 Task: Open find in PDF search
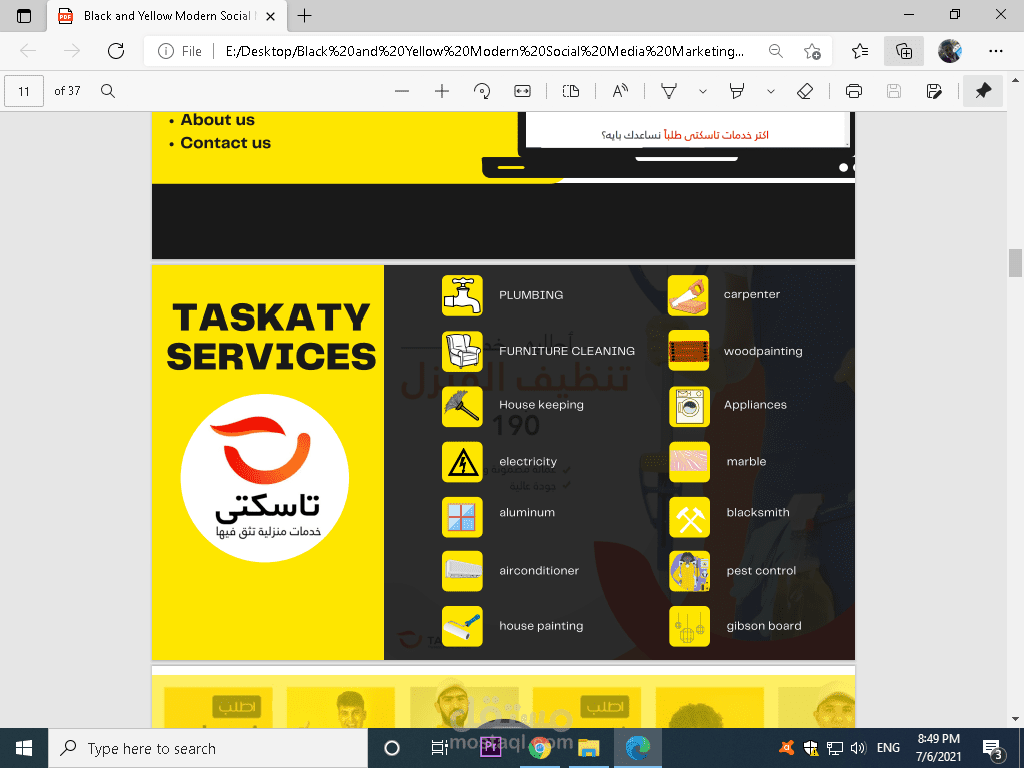(x=108, y=91)
